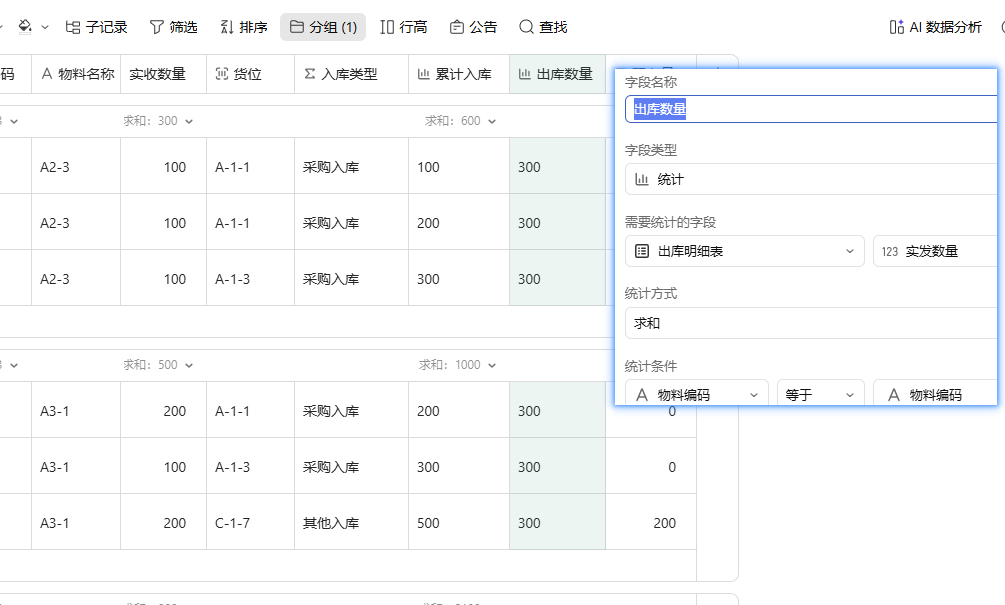Edit the 字段名称 input containing 出库数量

click(x=811, y=109)
